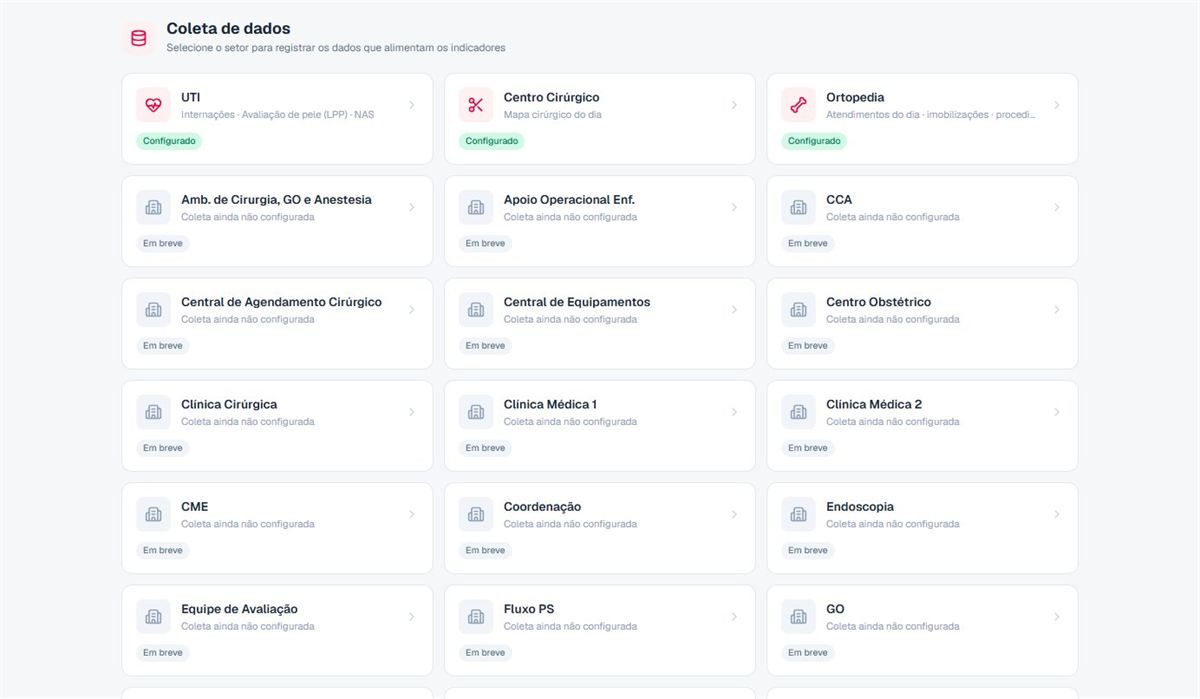Click building icon on Equipe de Avaliação card
This screenshot has height=699, width=1200.
[153, 617]
